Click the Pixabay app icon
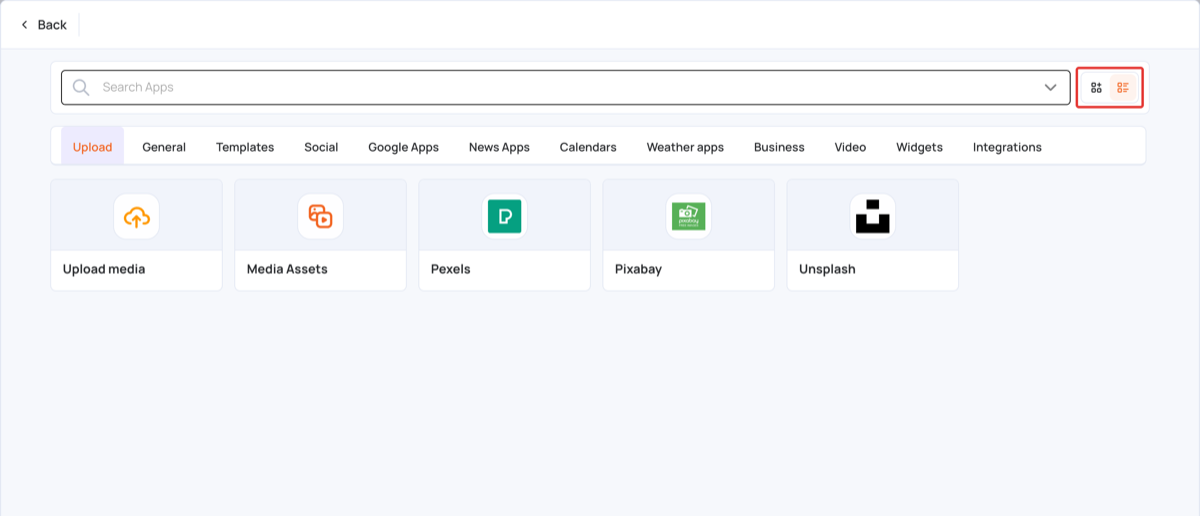1200x516 pixels. click(x=689, y=216)
